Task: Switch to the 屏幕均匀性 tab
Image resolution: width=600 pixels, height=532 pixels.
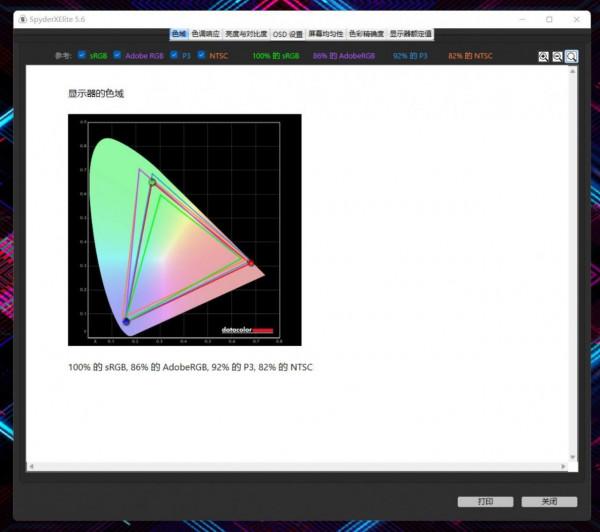Action: coord(325,34)
